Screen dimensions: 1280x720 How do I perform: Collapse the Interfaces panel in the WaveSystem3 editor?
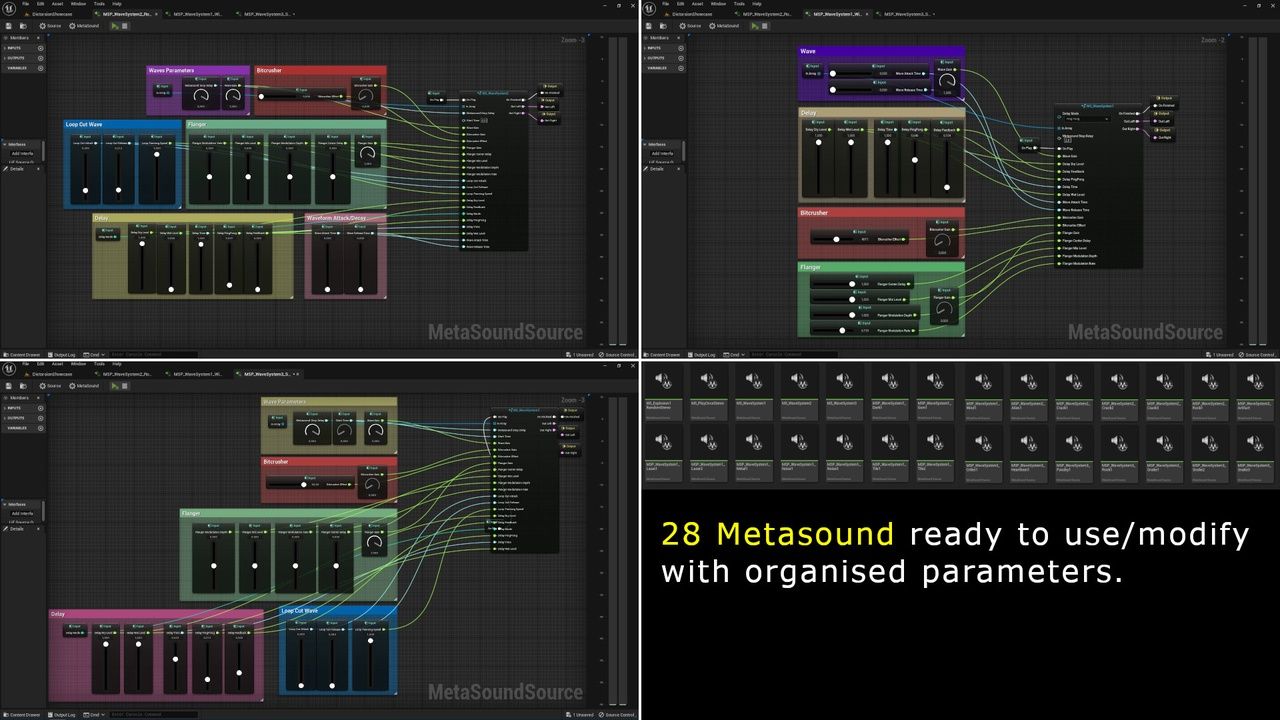4,505
